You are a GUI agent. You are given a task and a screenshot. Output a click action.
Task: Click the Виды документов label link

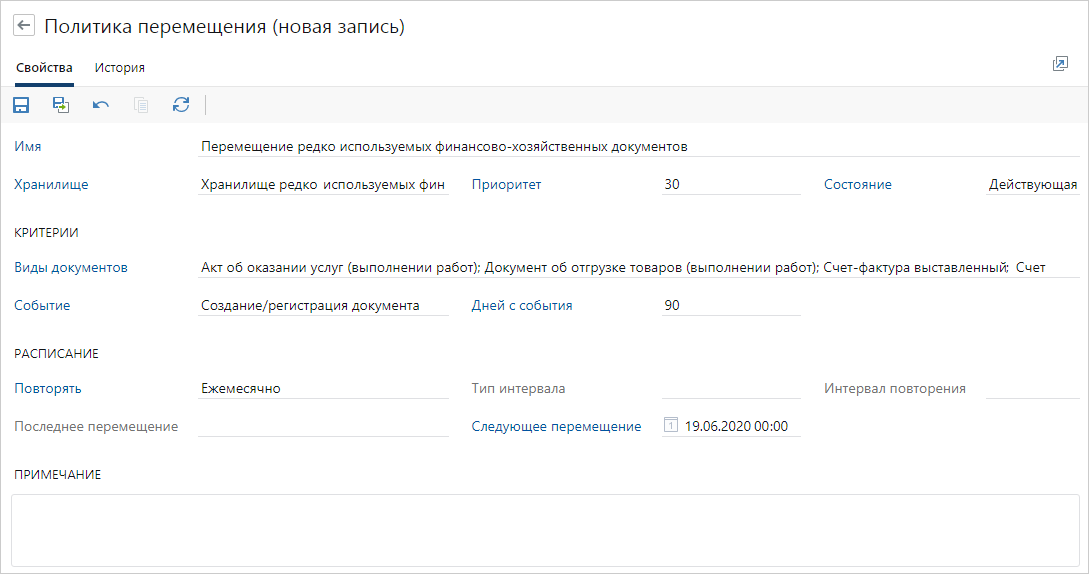[71, 267]
